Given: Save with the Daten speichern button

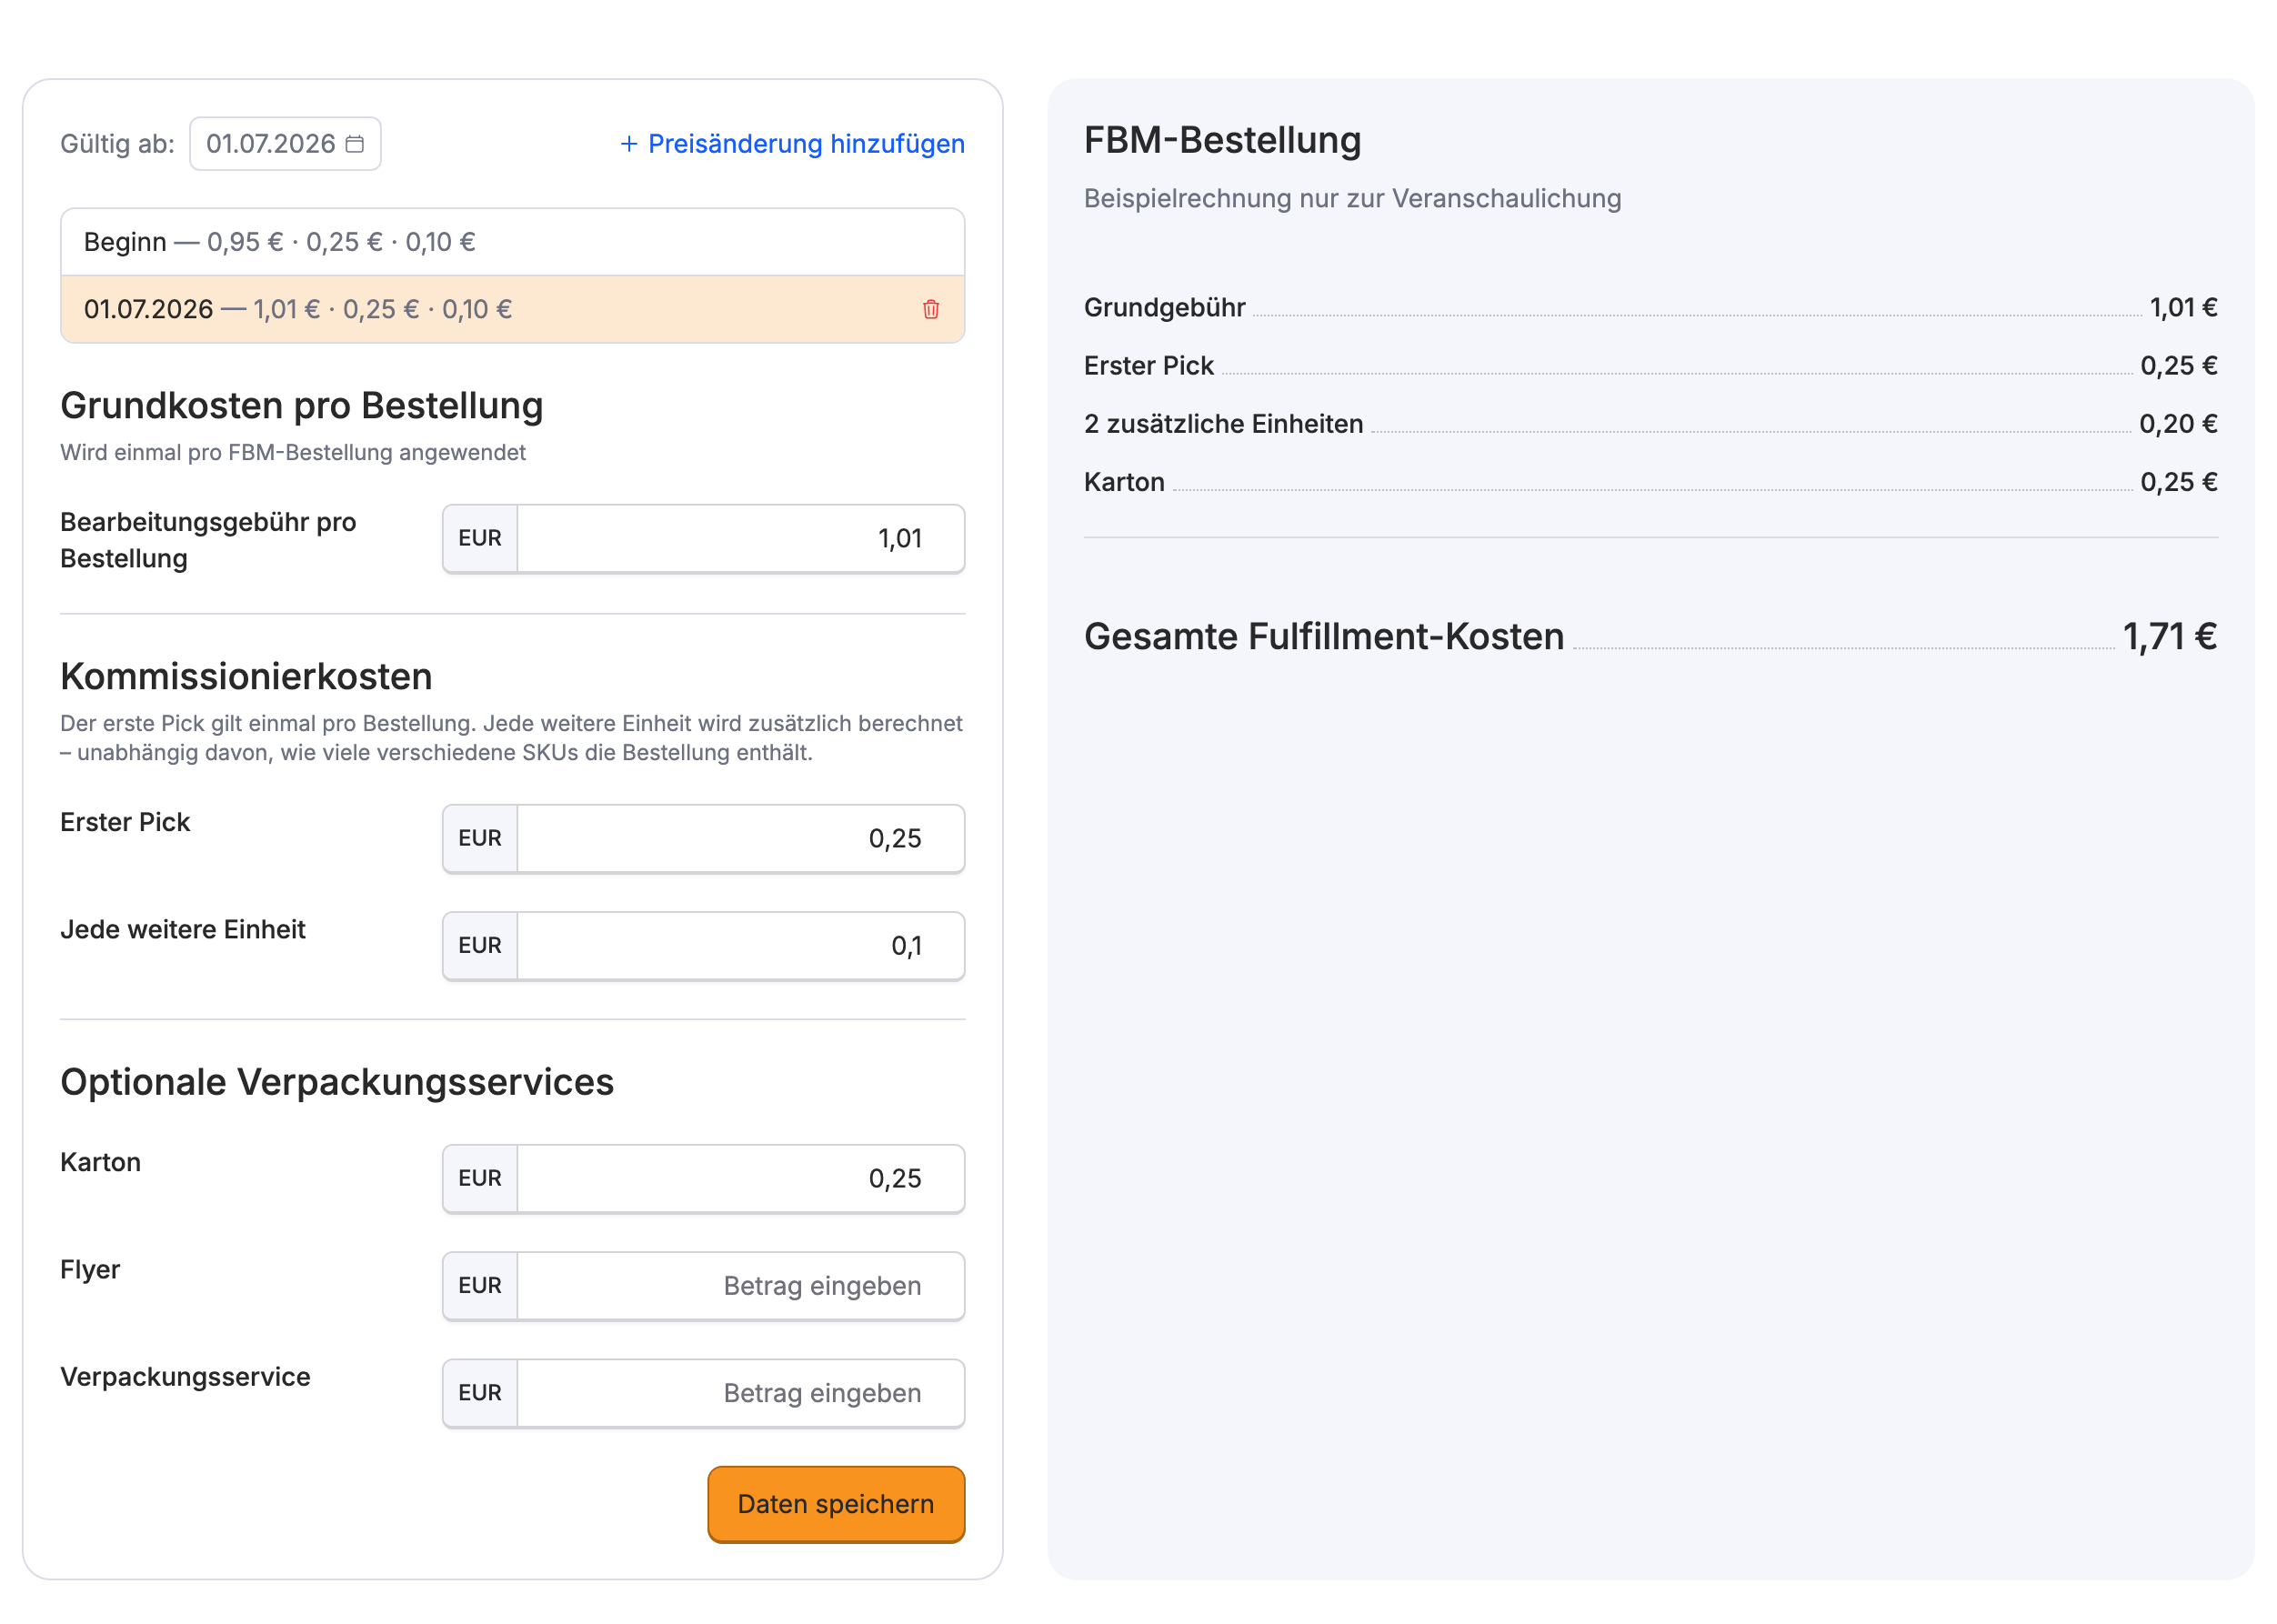Looking at the screenshot, I should click(836, 1504).
